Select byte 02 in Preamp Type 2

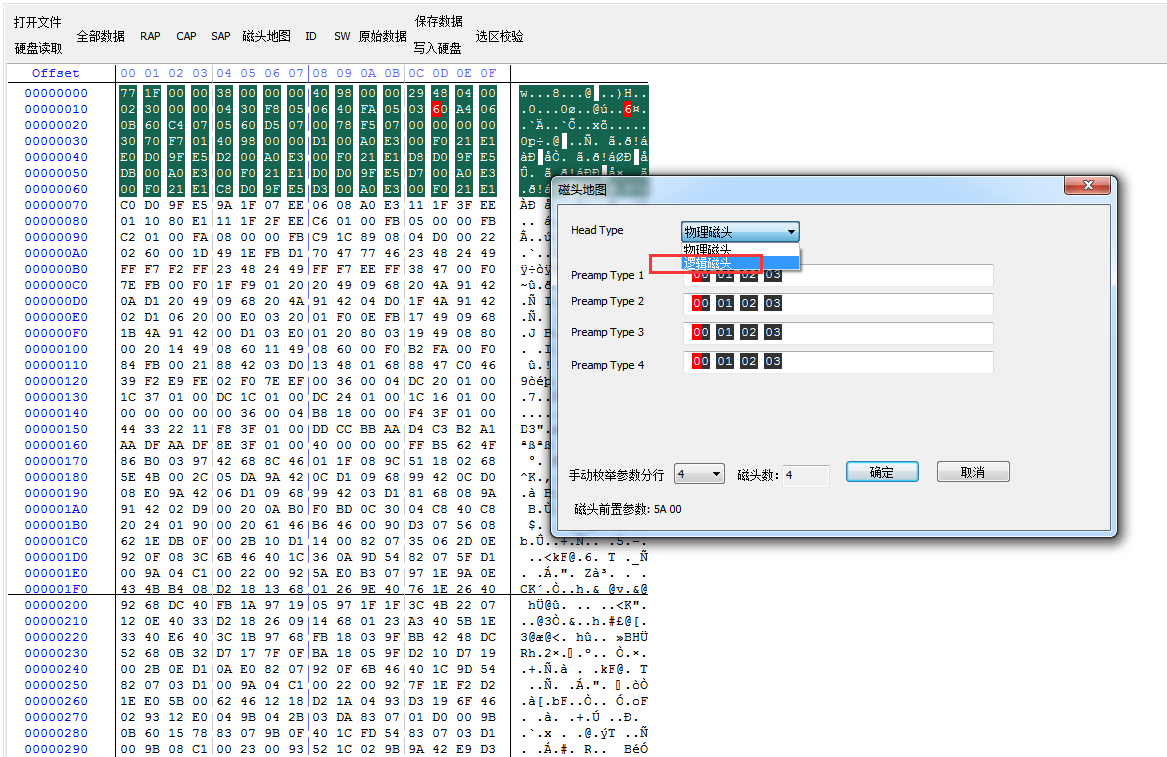click(x=749, y=303)
